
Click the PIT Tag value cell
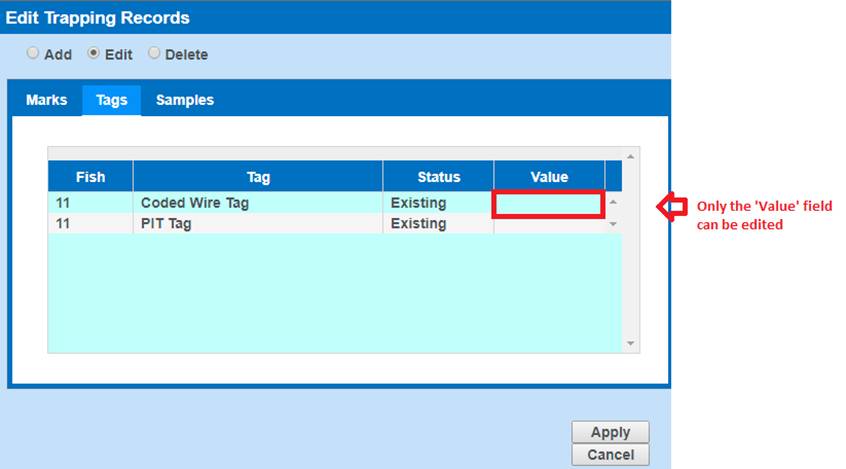tap(548, 224)
